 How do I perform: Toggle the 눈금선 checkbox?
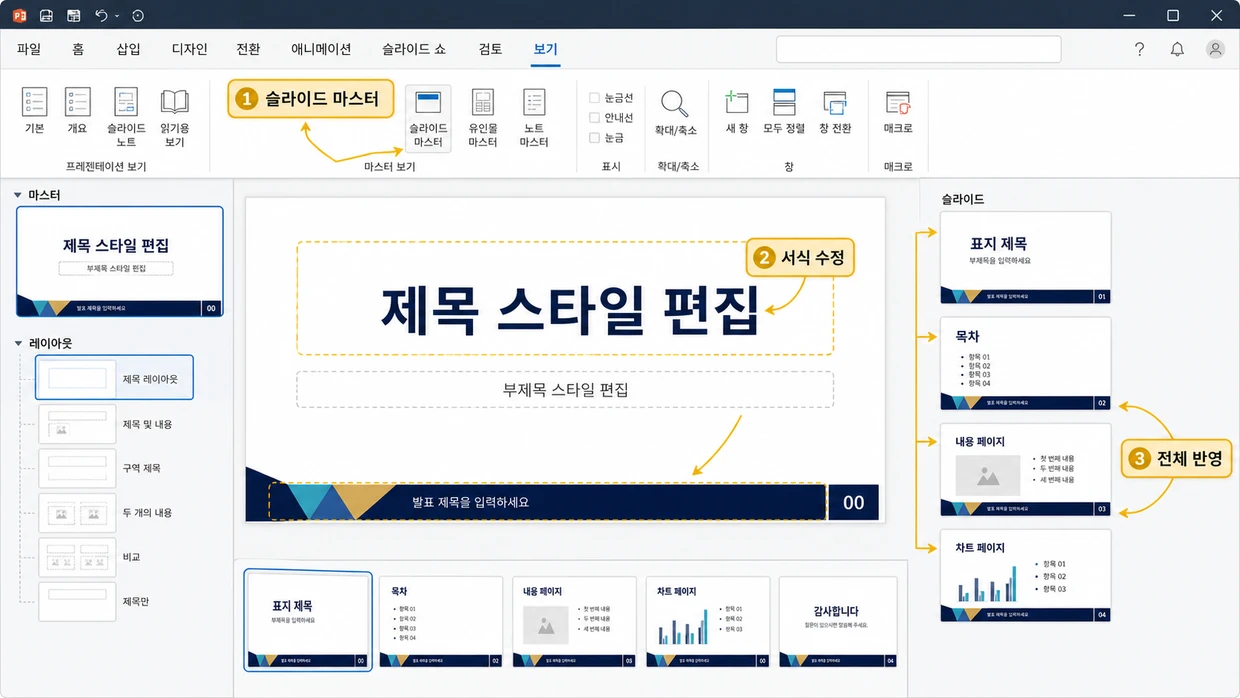pyautogui.click(x=594, y=98)
